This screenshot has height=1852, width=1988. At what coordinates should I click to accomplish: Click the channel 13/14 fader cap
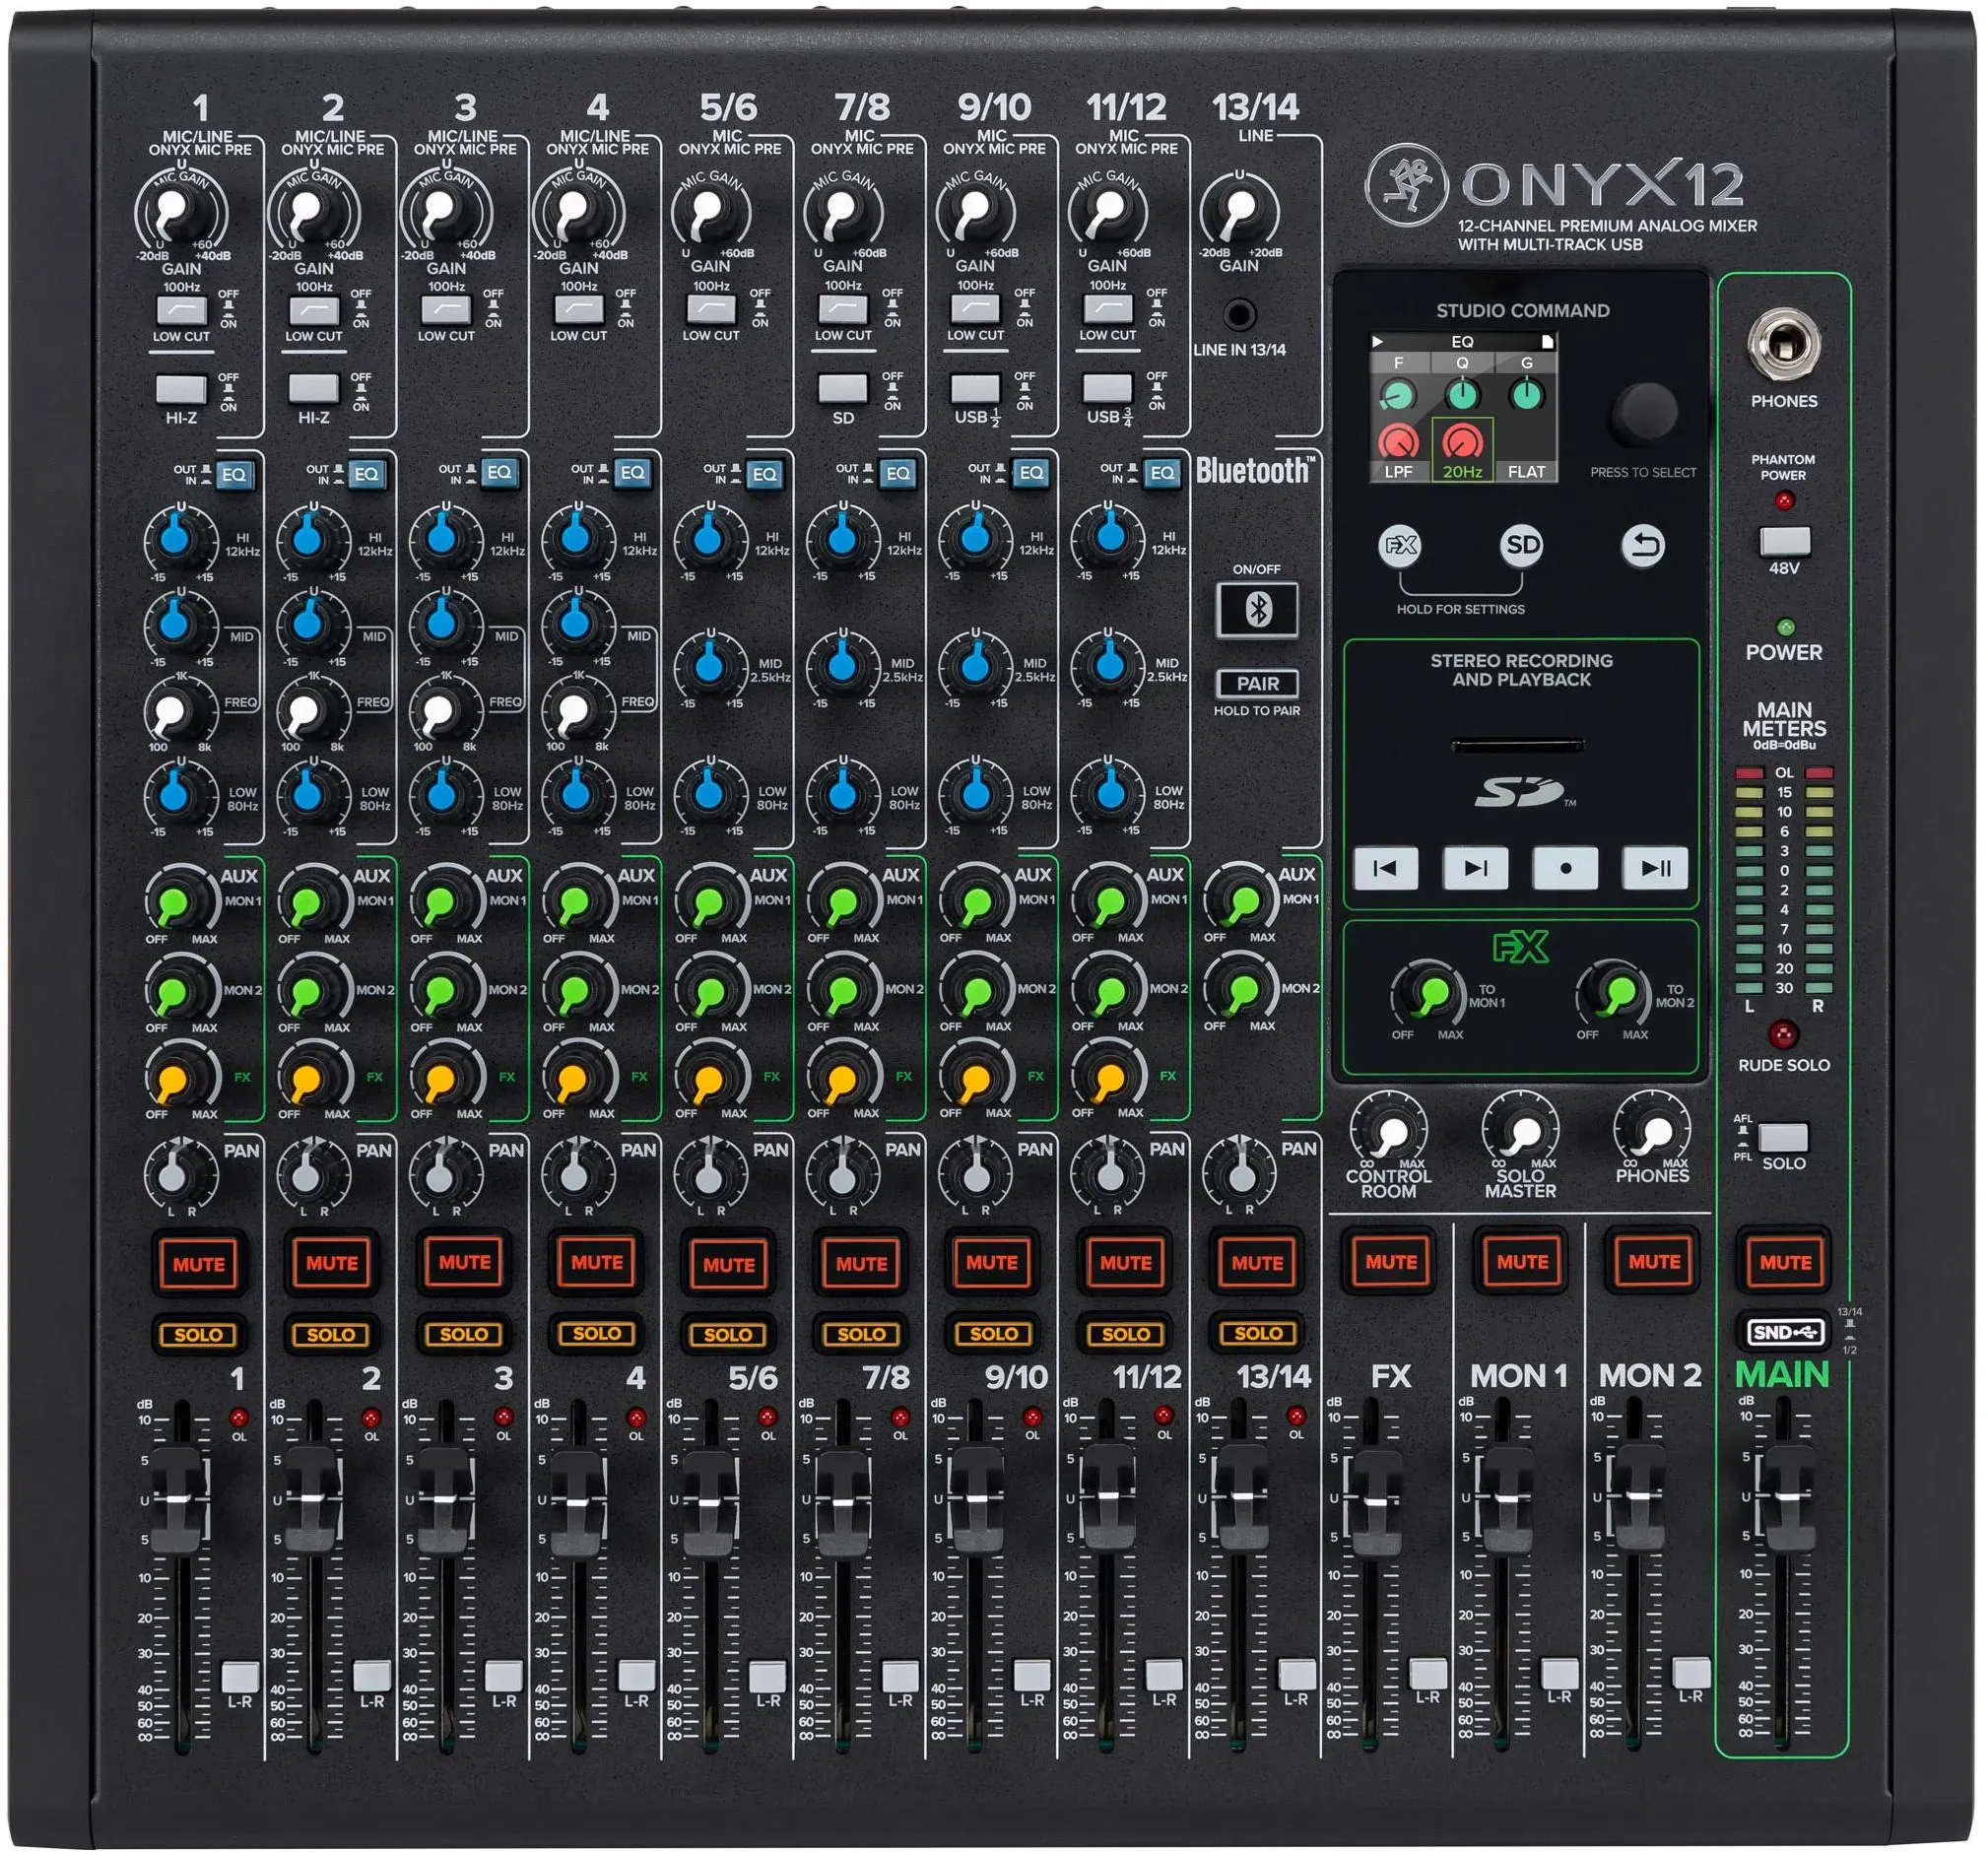(1241, 1497)
